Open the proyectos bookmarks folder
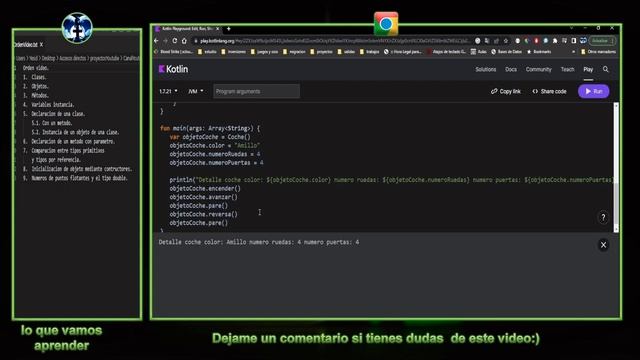 point(321,52)
